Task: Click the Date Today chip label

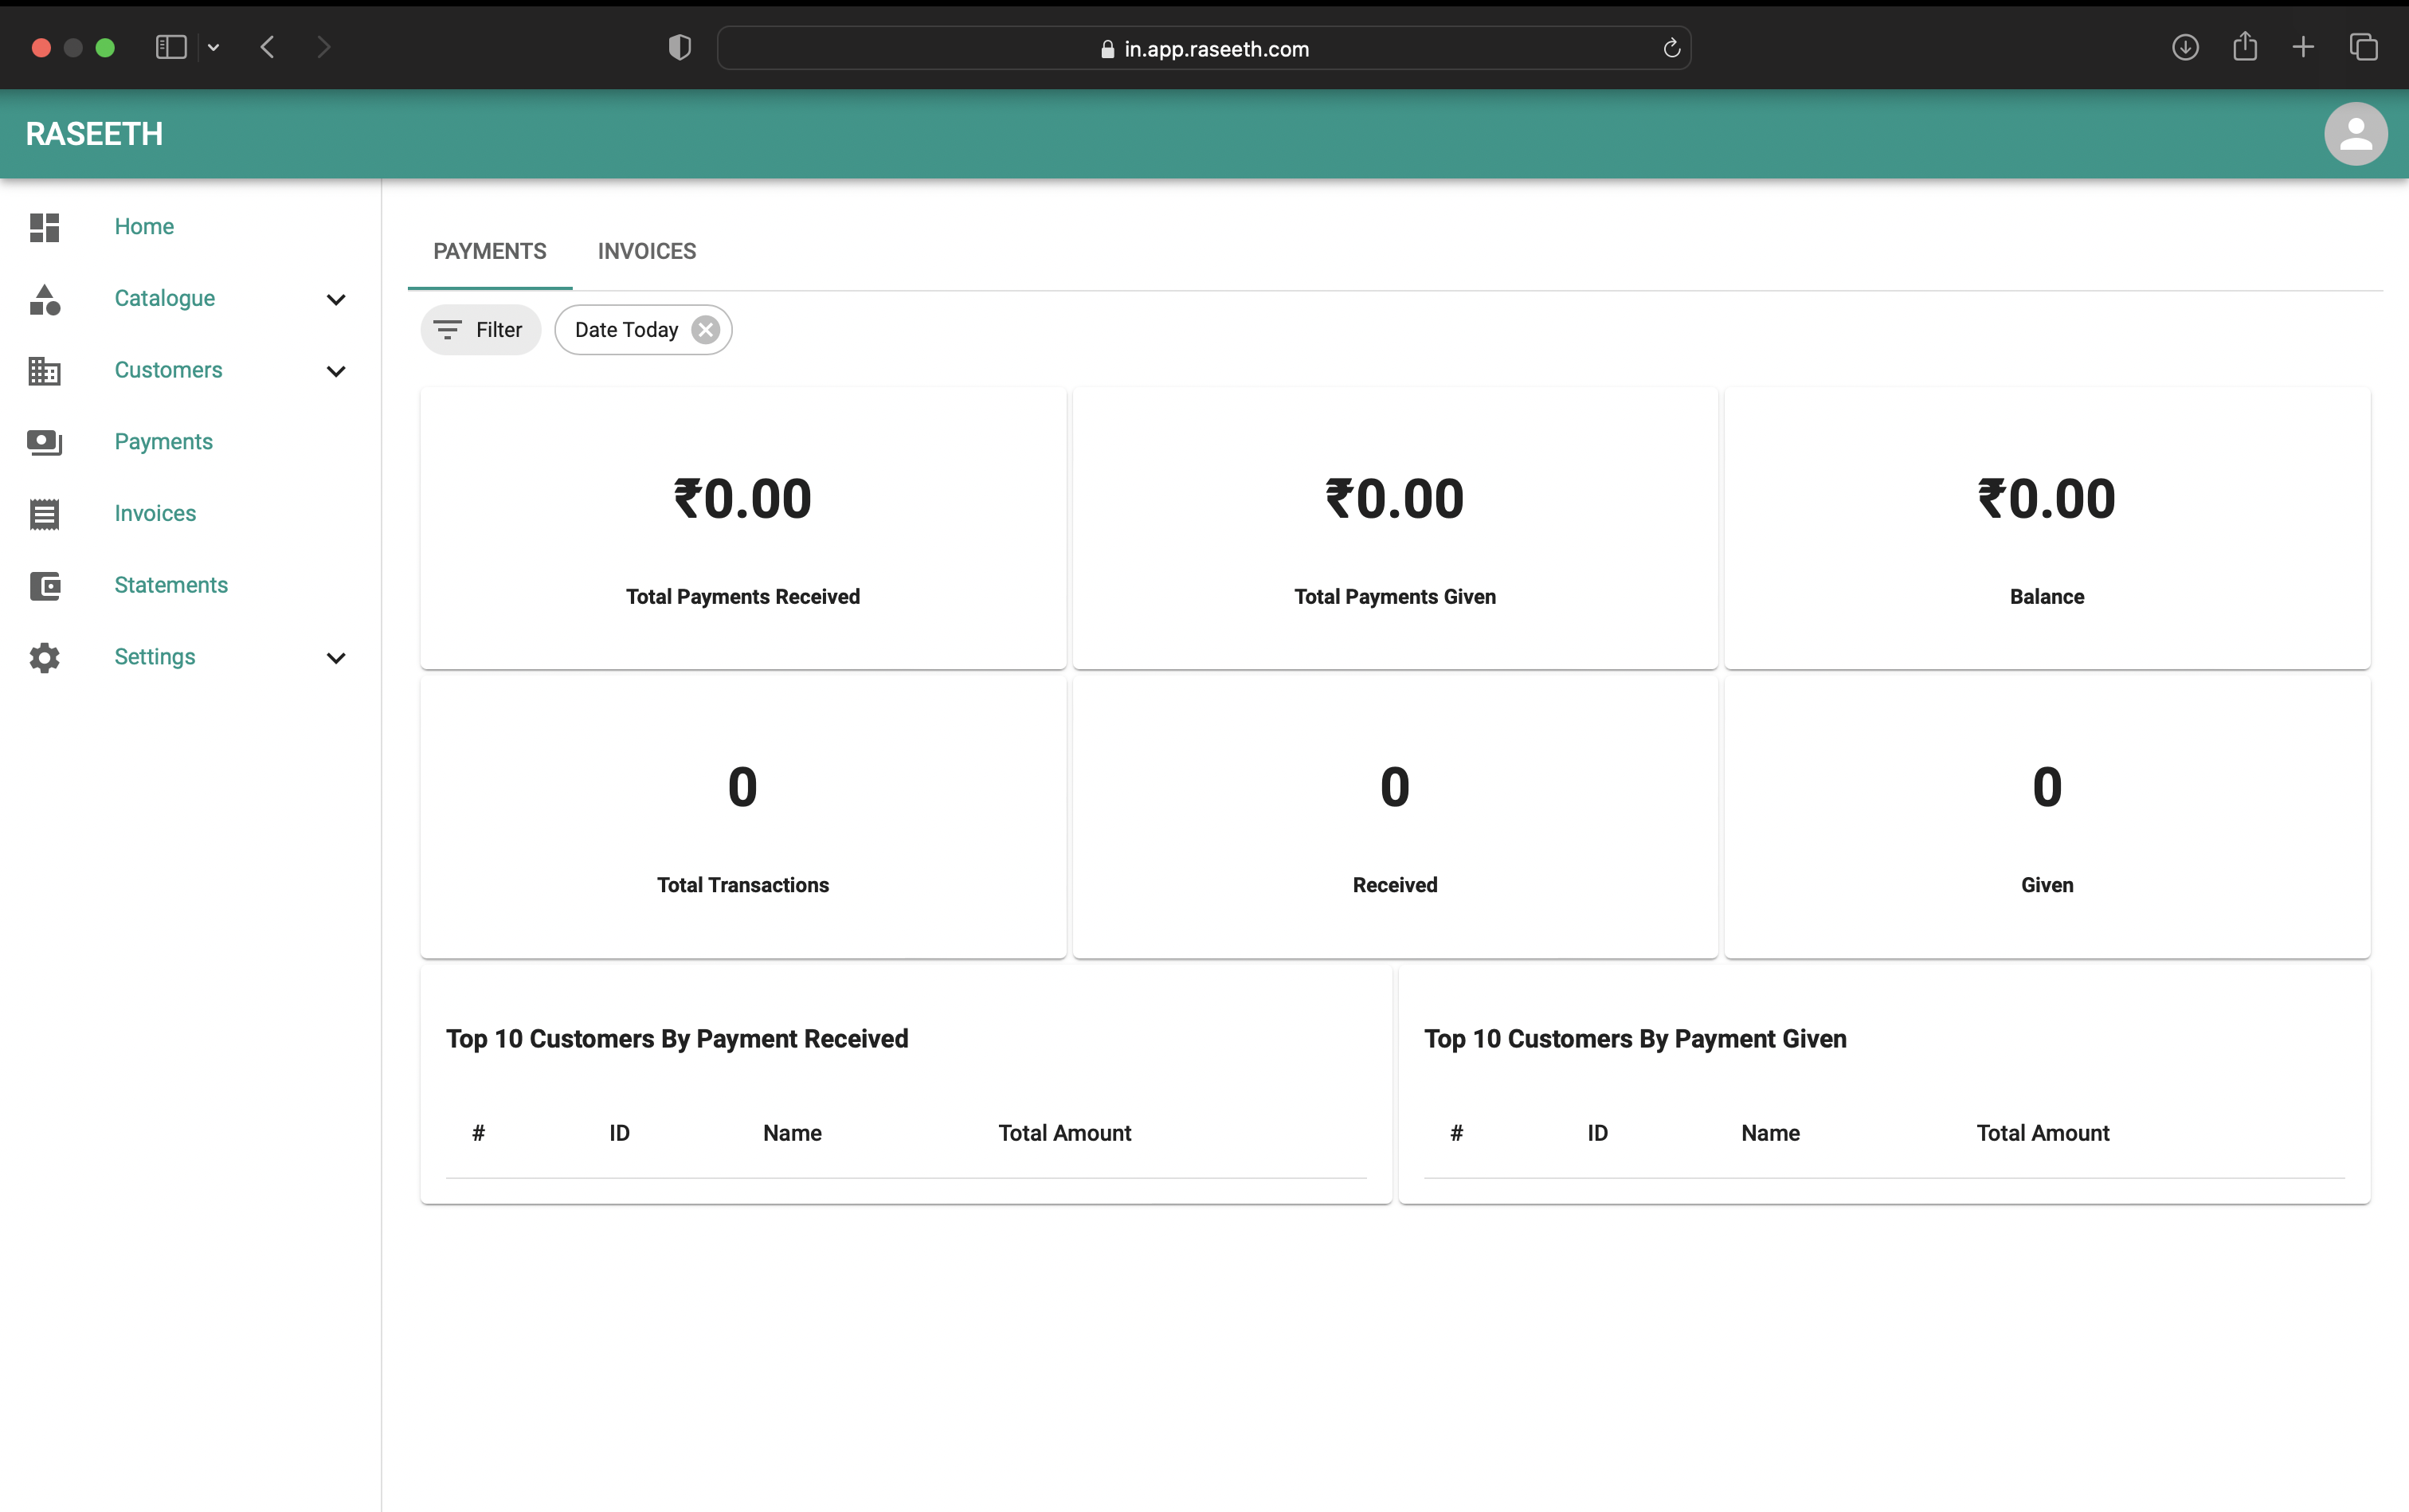Action: click(x=626, y=330)
